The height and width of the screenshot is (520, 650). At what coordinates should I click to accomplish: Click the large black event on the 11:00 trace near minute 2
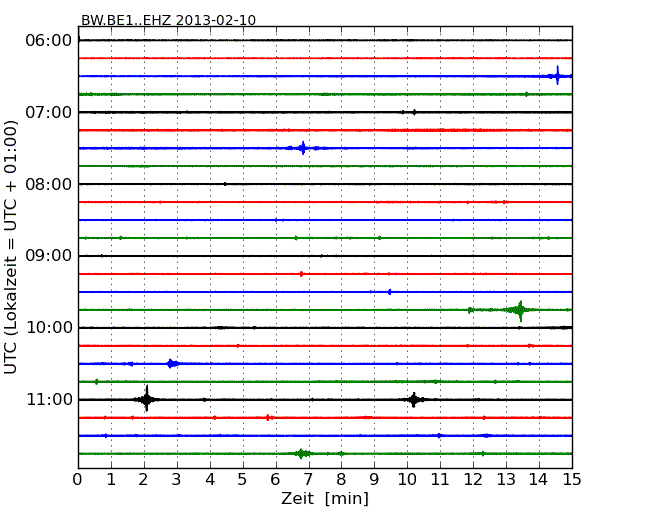click(x=147, y=399)
